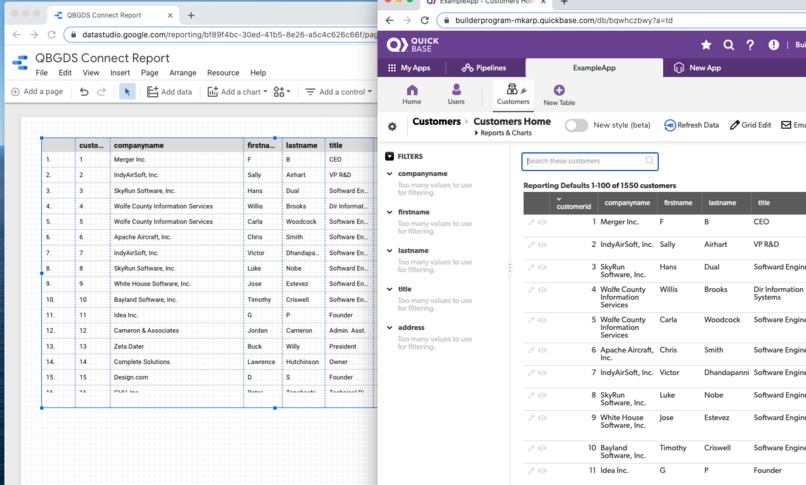The height and width of the screenshot is (485, 806).
Task: Collapse the FILTERS panel icon
Action: (390, 156)
